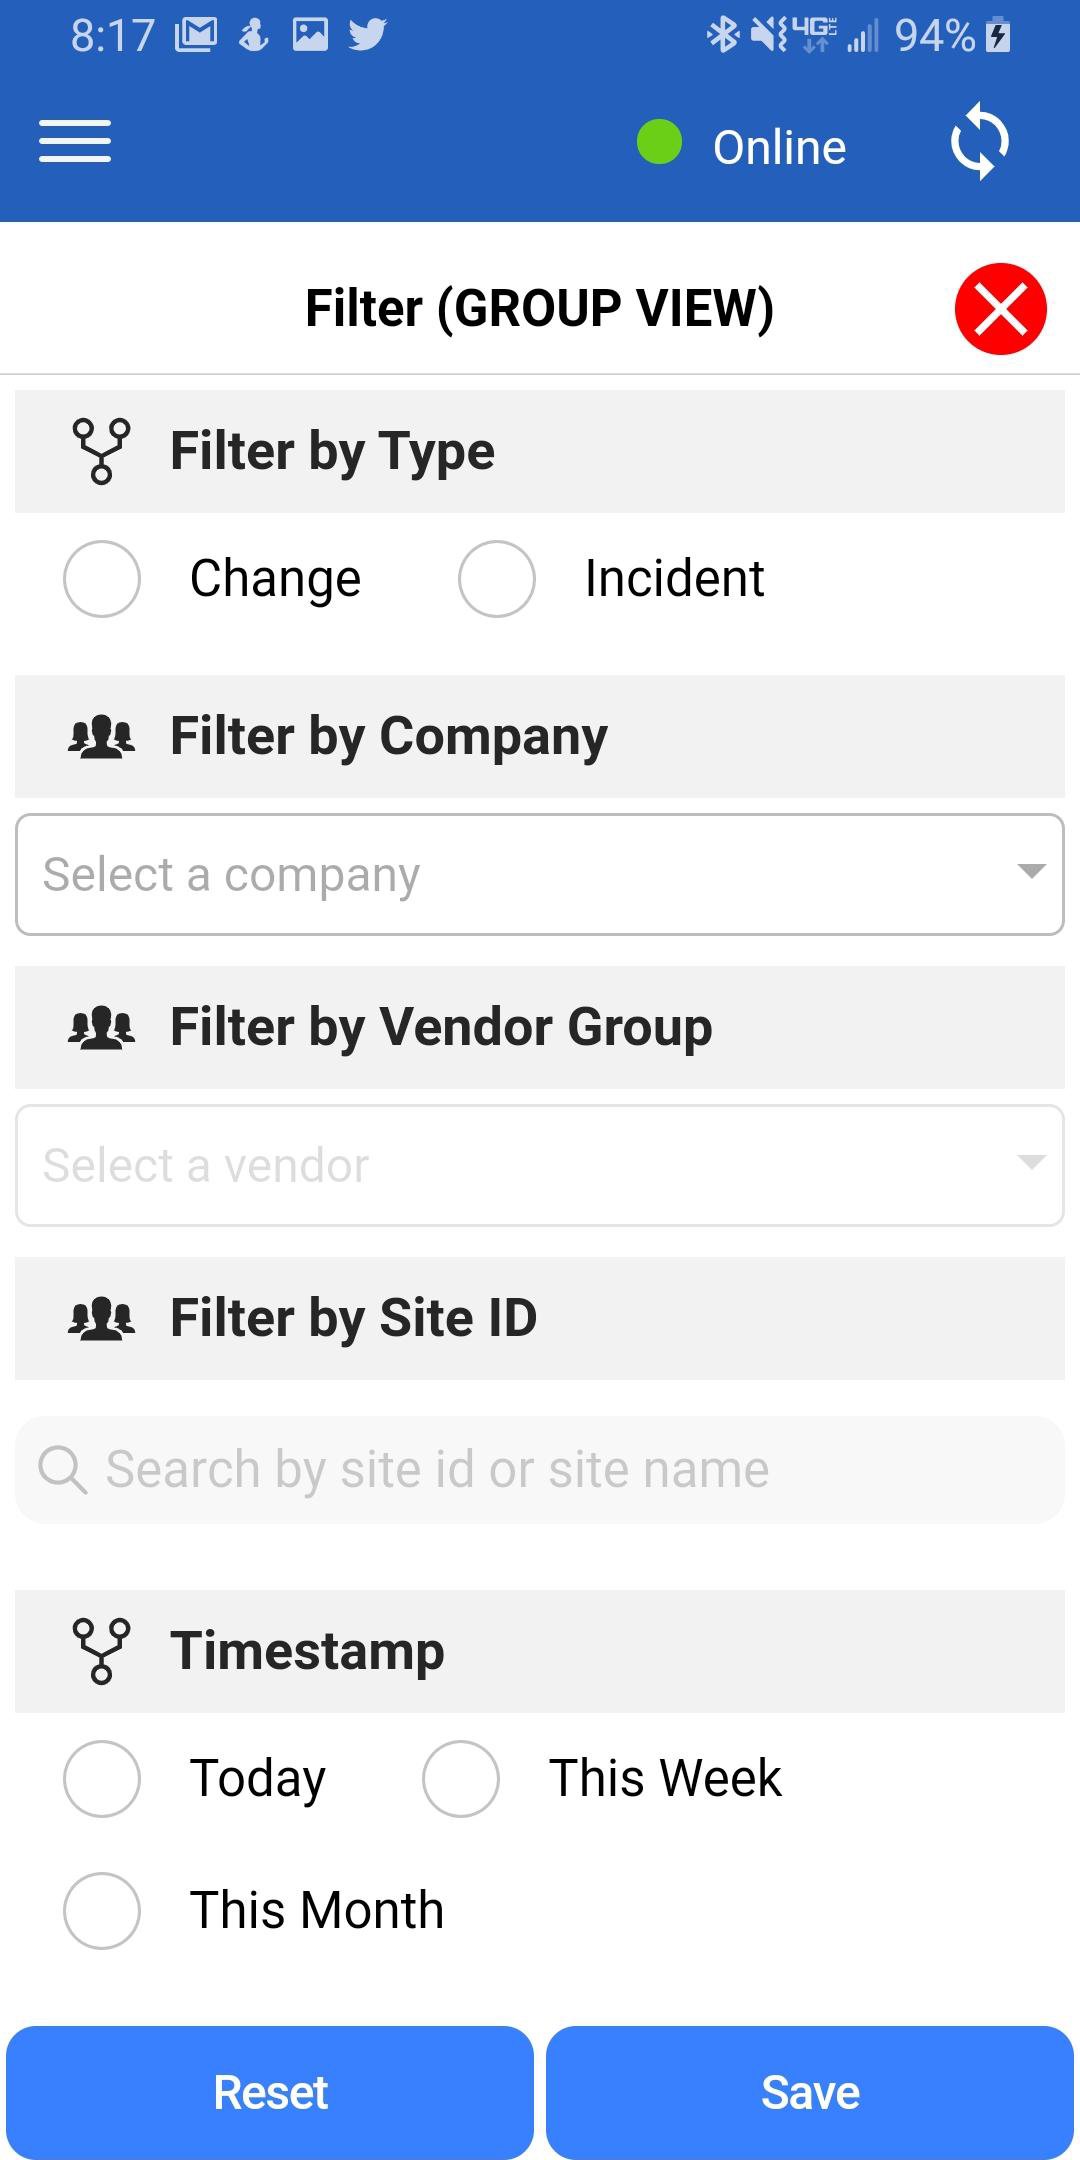This screenshot has width=1080, height=2160.
Task: Select the Change radio button
Action: (102, 579)
